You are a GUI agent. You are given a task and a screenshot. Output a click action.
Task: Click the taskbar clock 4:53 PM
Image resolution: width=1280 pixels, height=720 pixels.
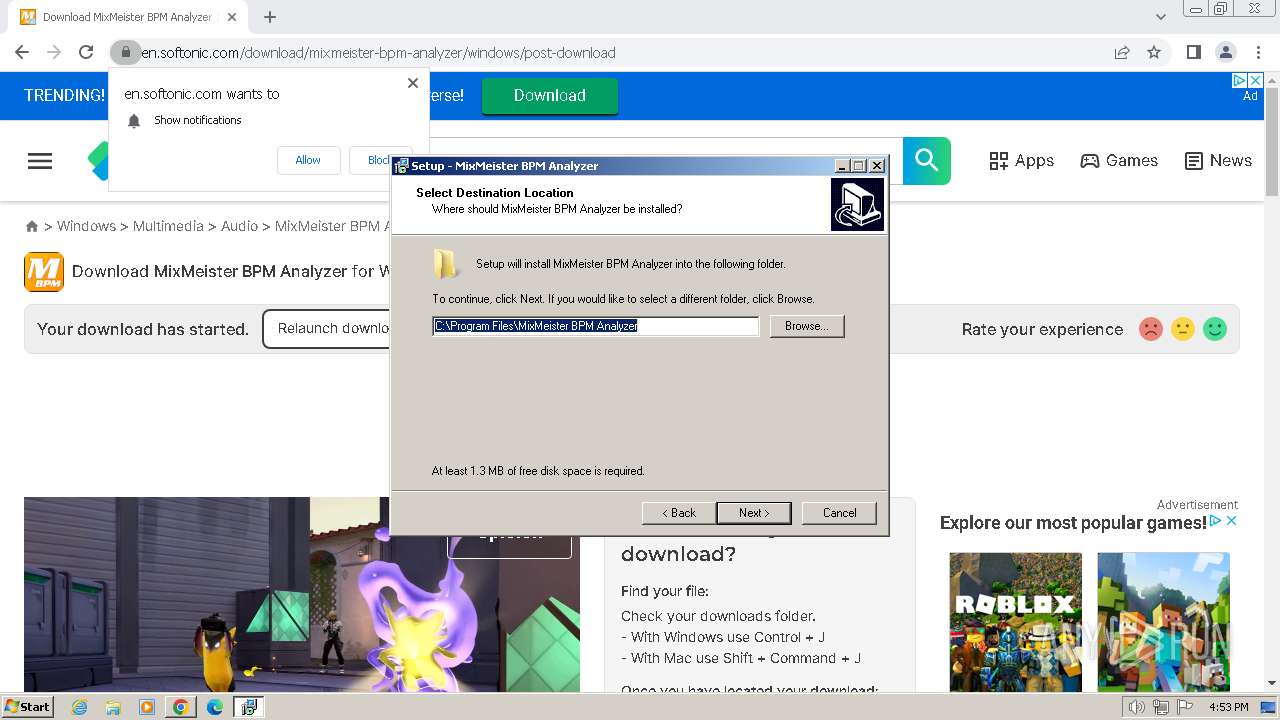1228,707
